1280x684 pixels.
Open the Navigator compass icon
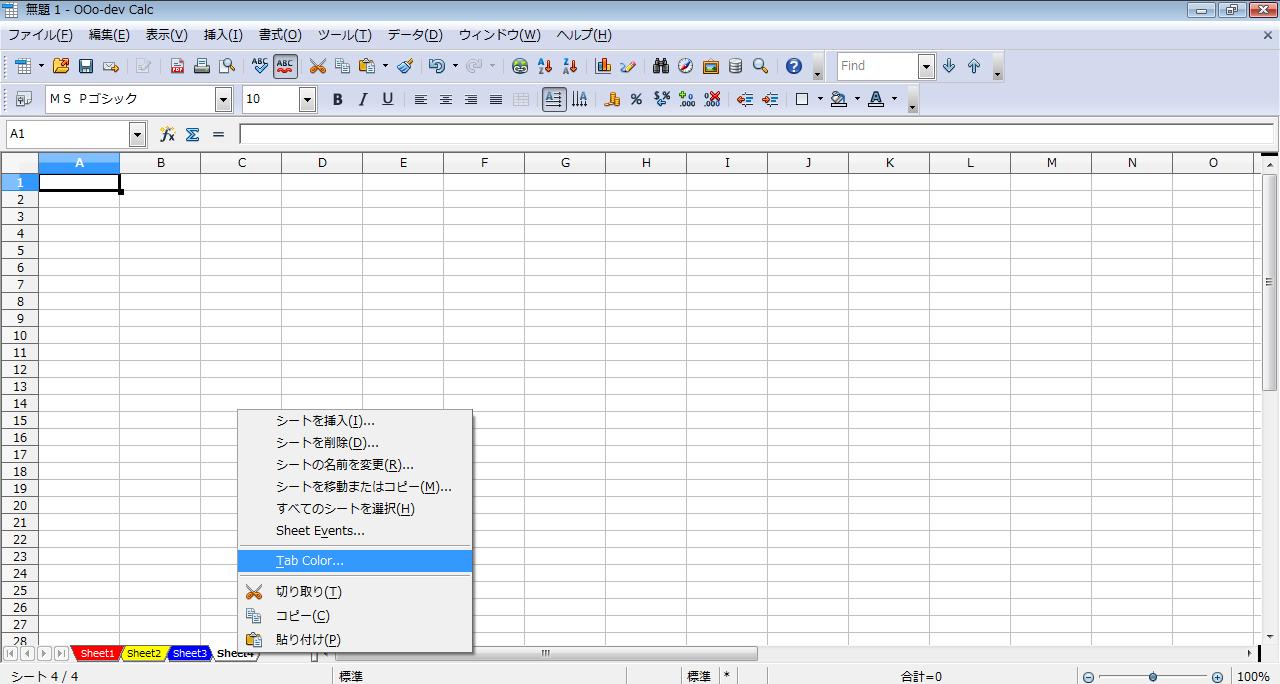685,66
